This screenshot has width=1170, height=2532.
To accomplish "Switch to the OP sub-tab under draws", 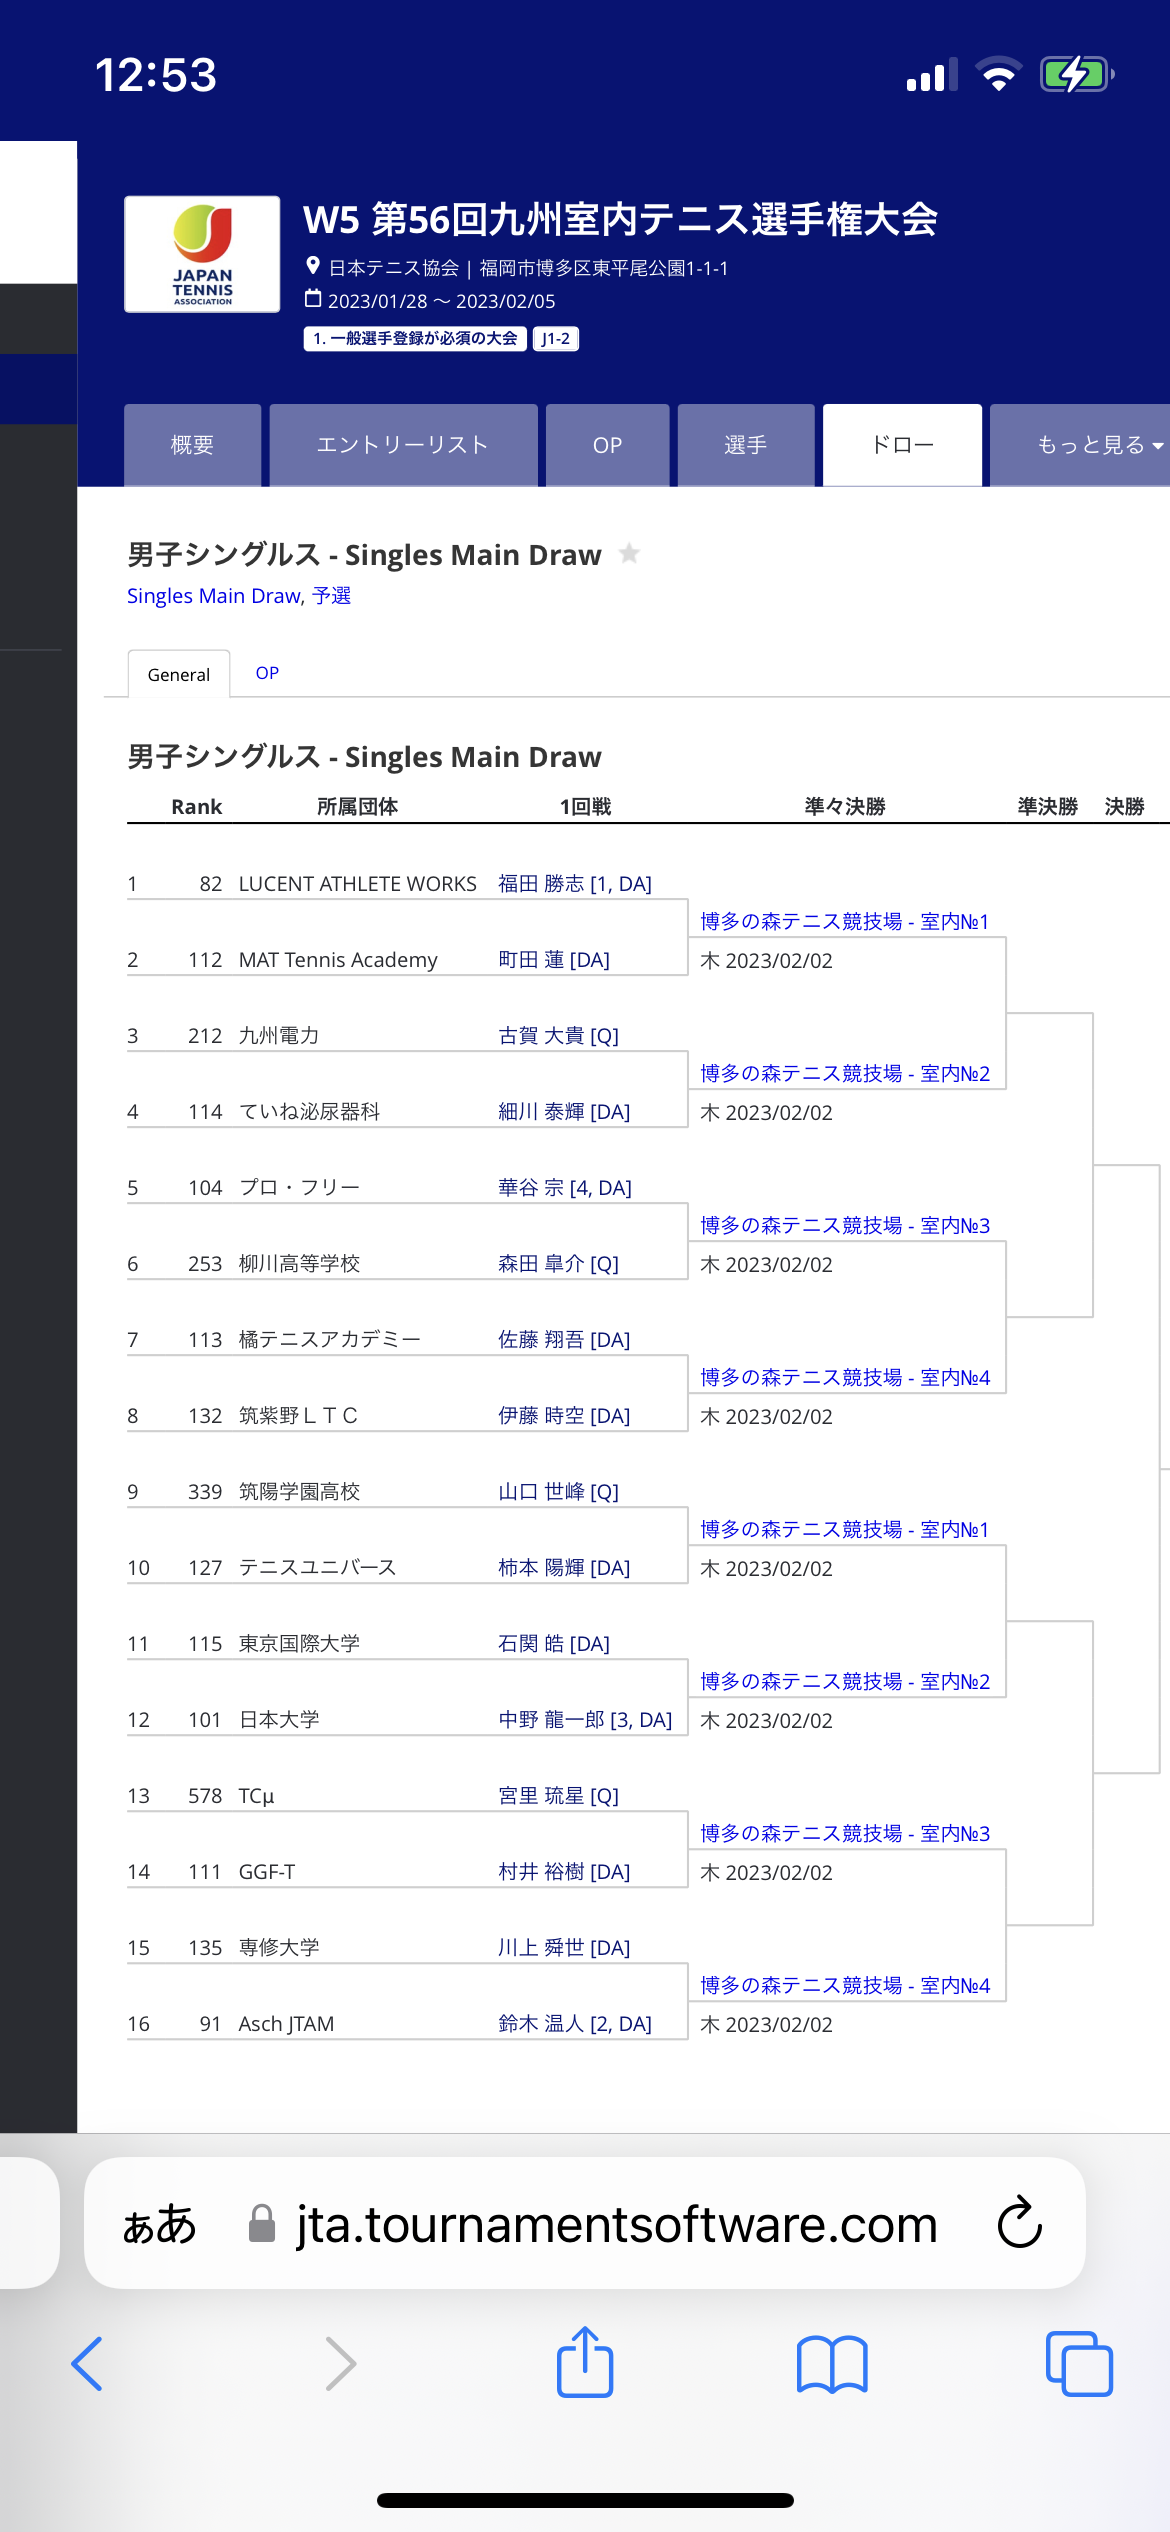I will (x=267, y=673).
